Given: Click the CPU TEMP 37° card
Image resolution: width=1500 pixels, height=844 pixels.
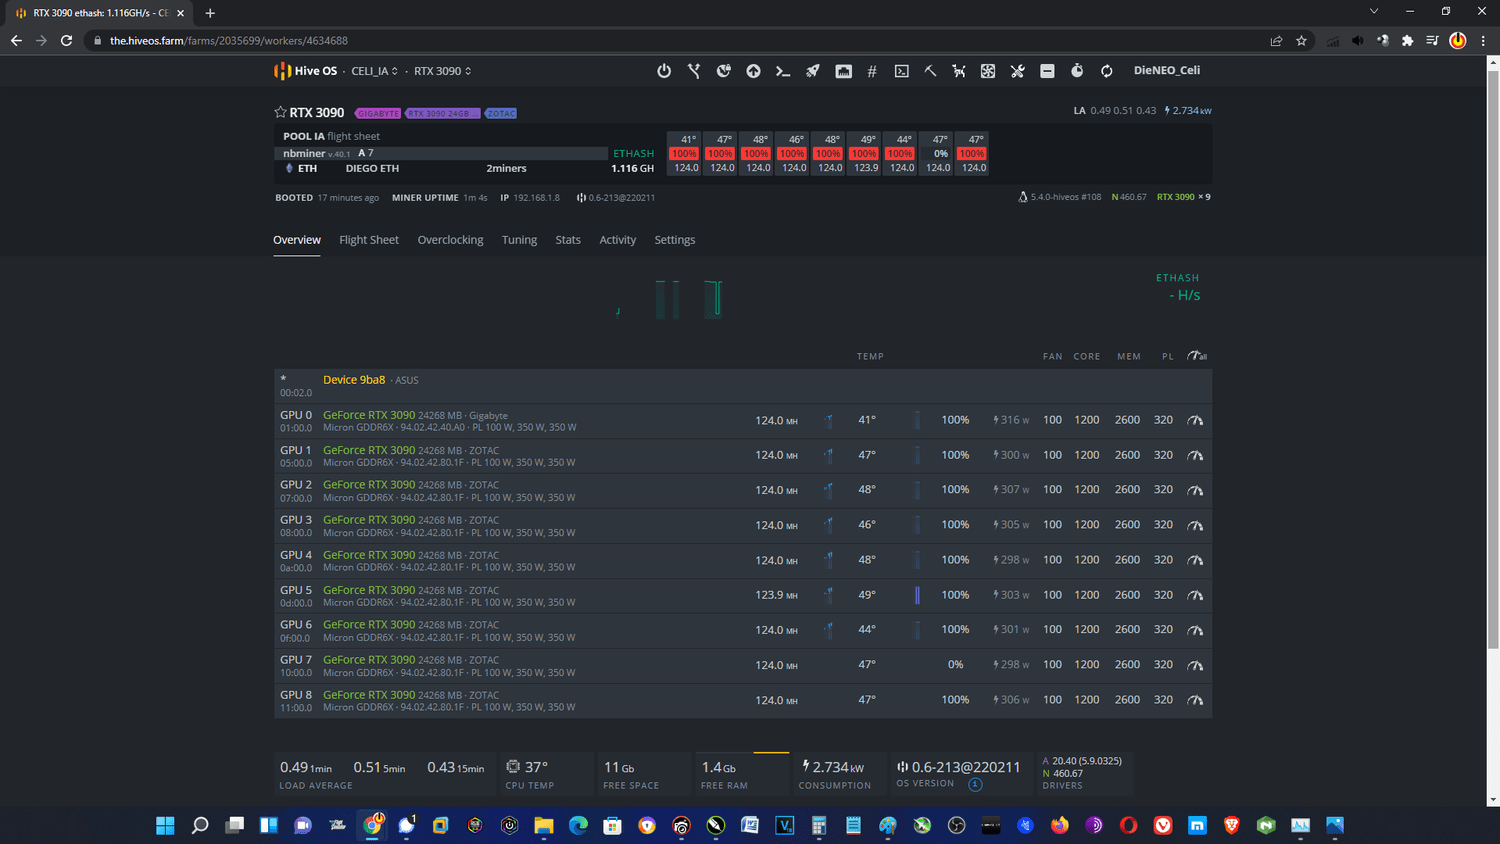Looking at the screenshot, I should 545,774.
